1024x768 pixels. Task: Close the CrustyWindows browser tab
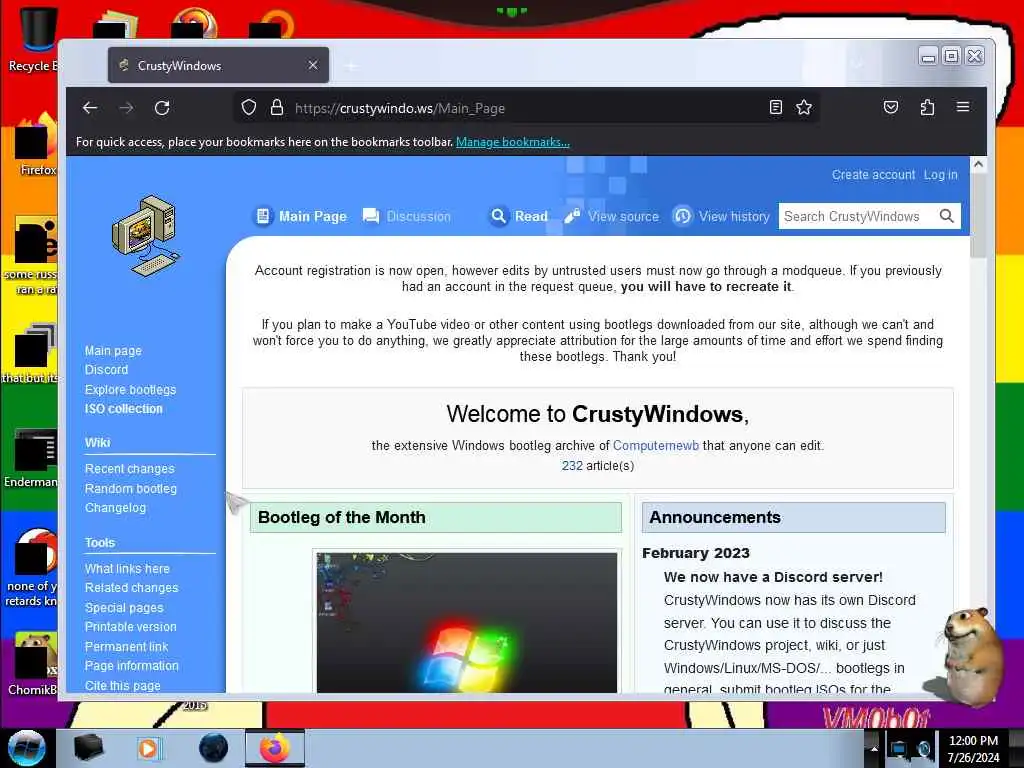[313, 65]
